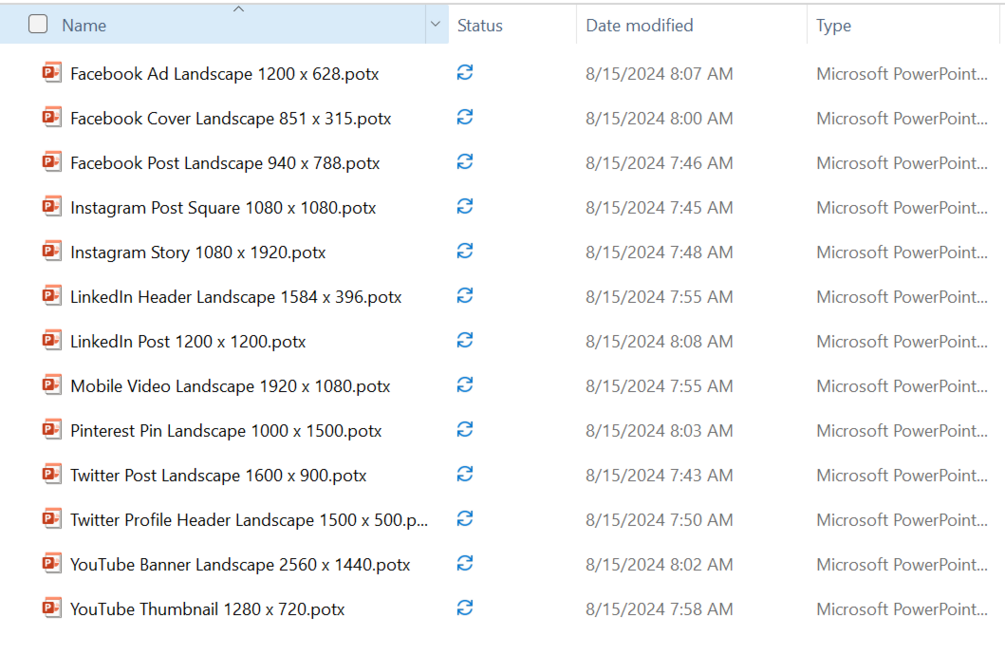Select file YouTube Banner Landscape 2560 x 1440.potx
The width and height of the screenshot is (1005, 655).
point(240,565)
